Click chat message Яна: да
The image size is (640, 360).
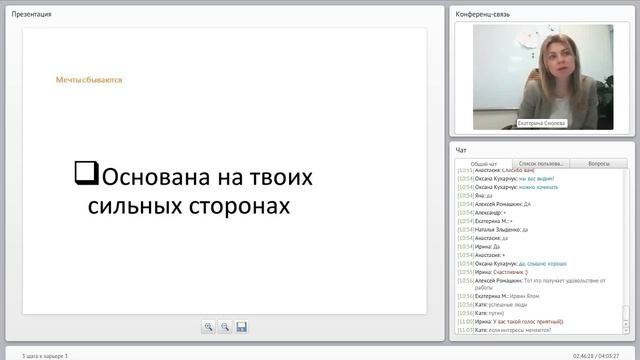[x=475, y=196]
